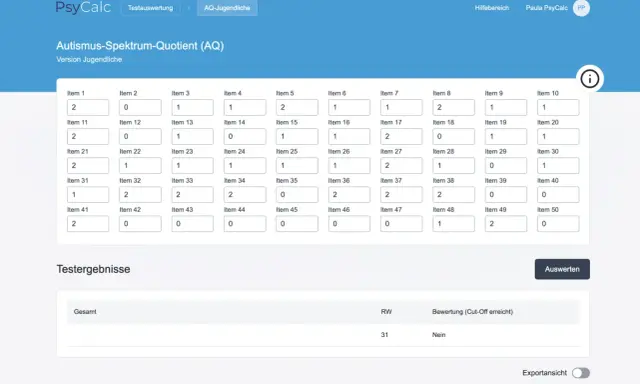
Task: Click the PsyCalc logo
Action: pos(83,7)
